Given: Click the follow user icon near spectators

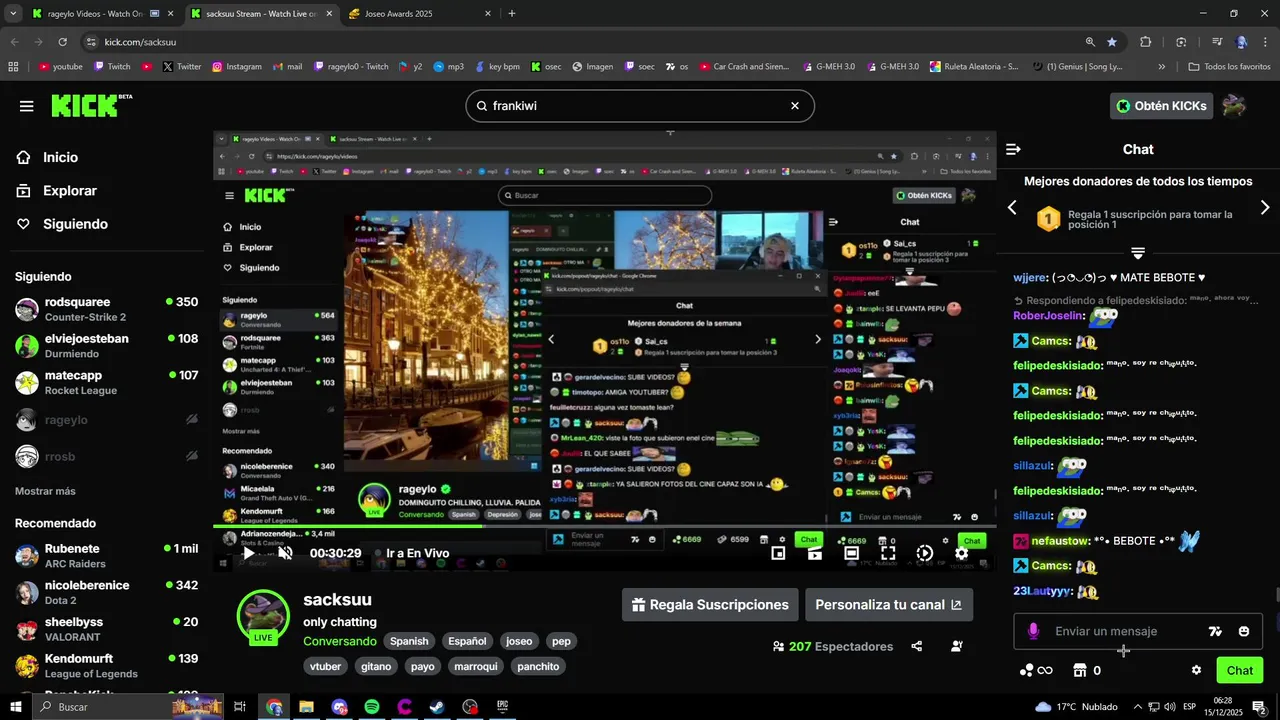Looking at the screenshot, I should point(957,646).
